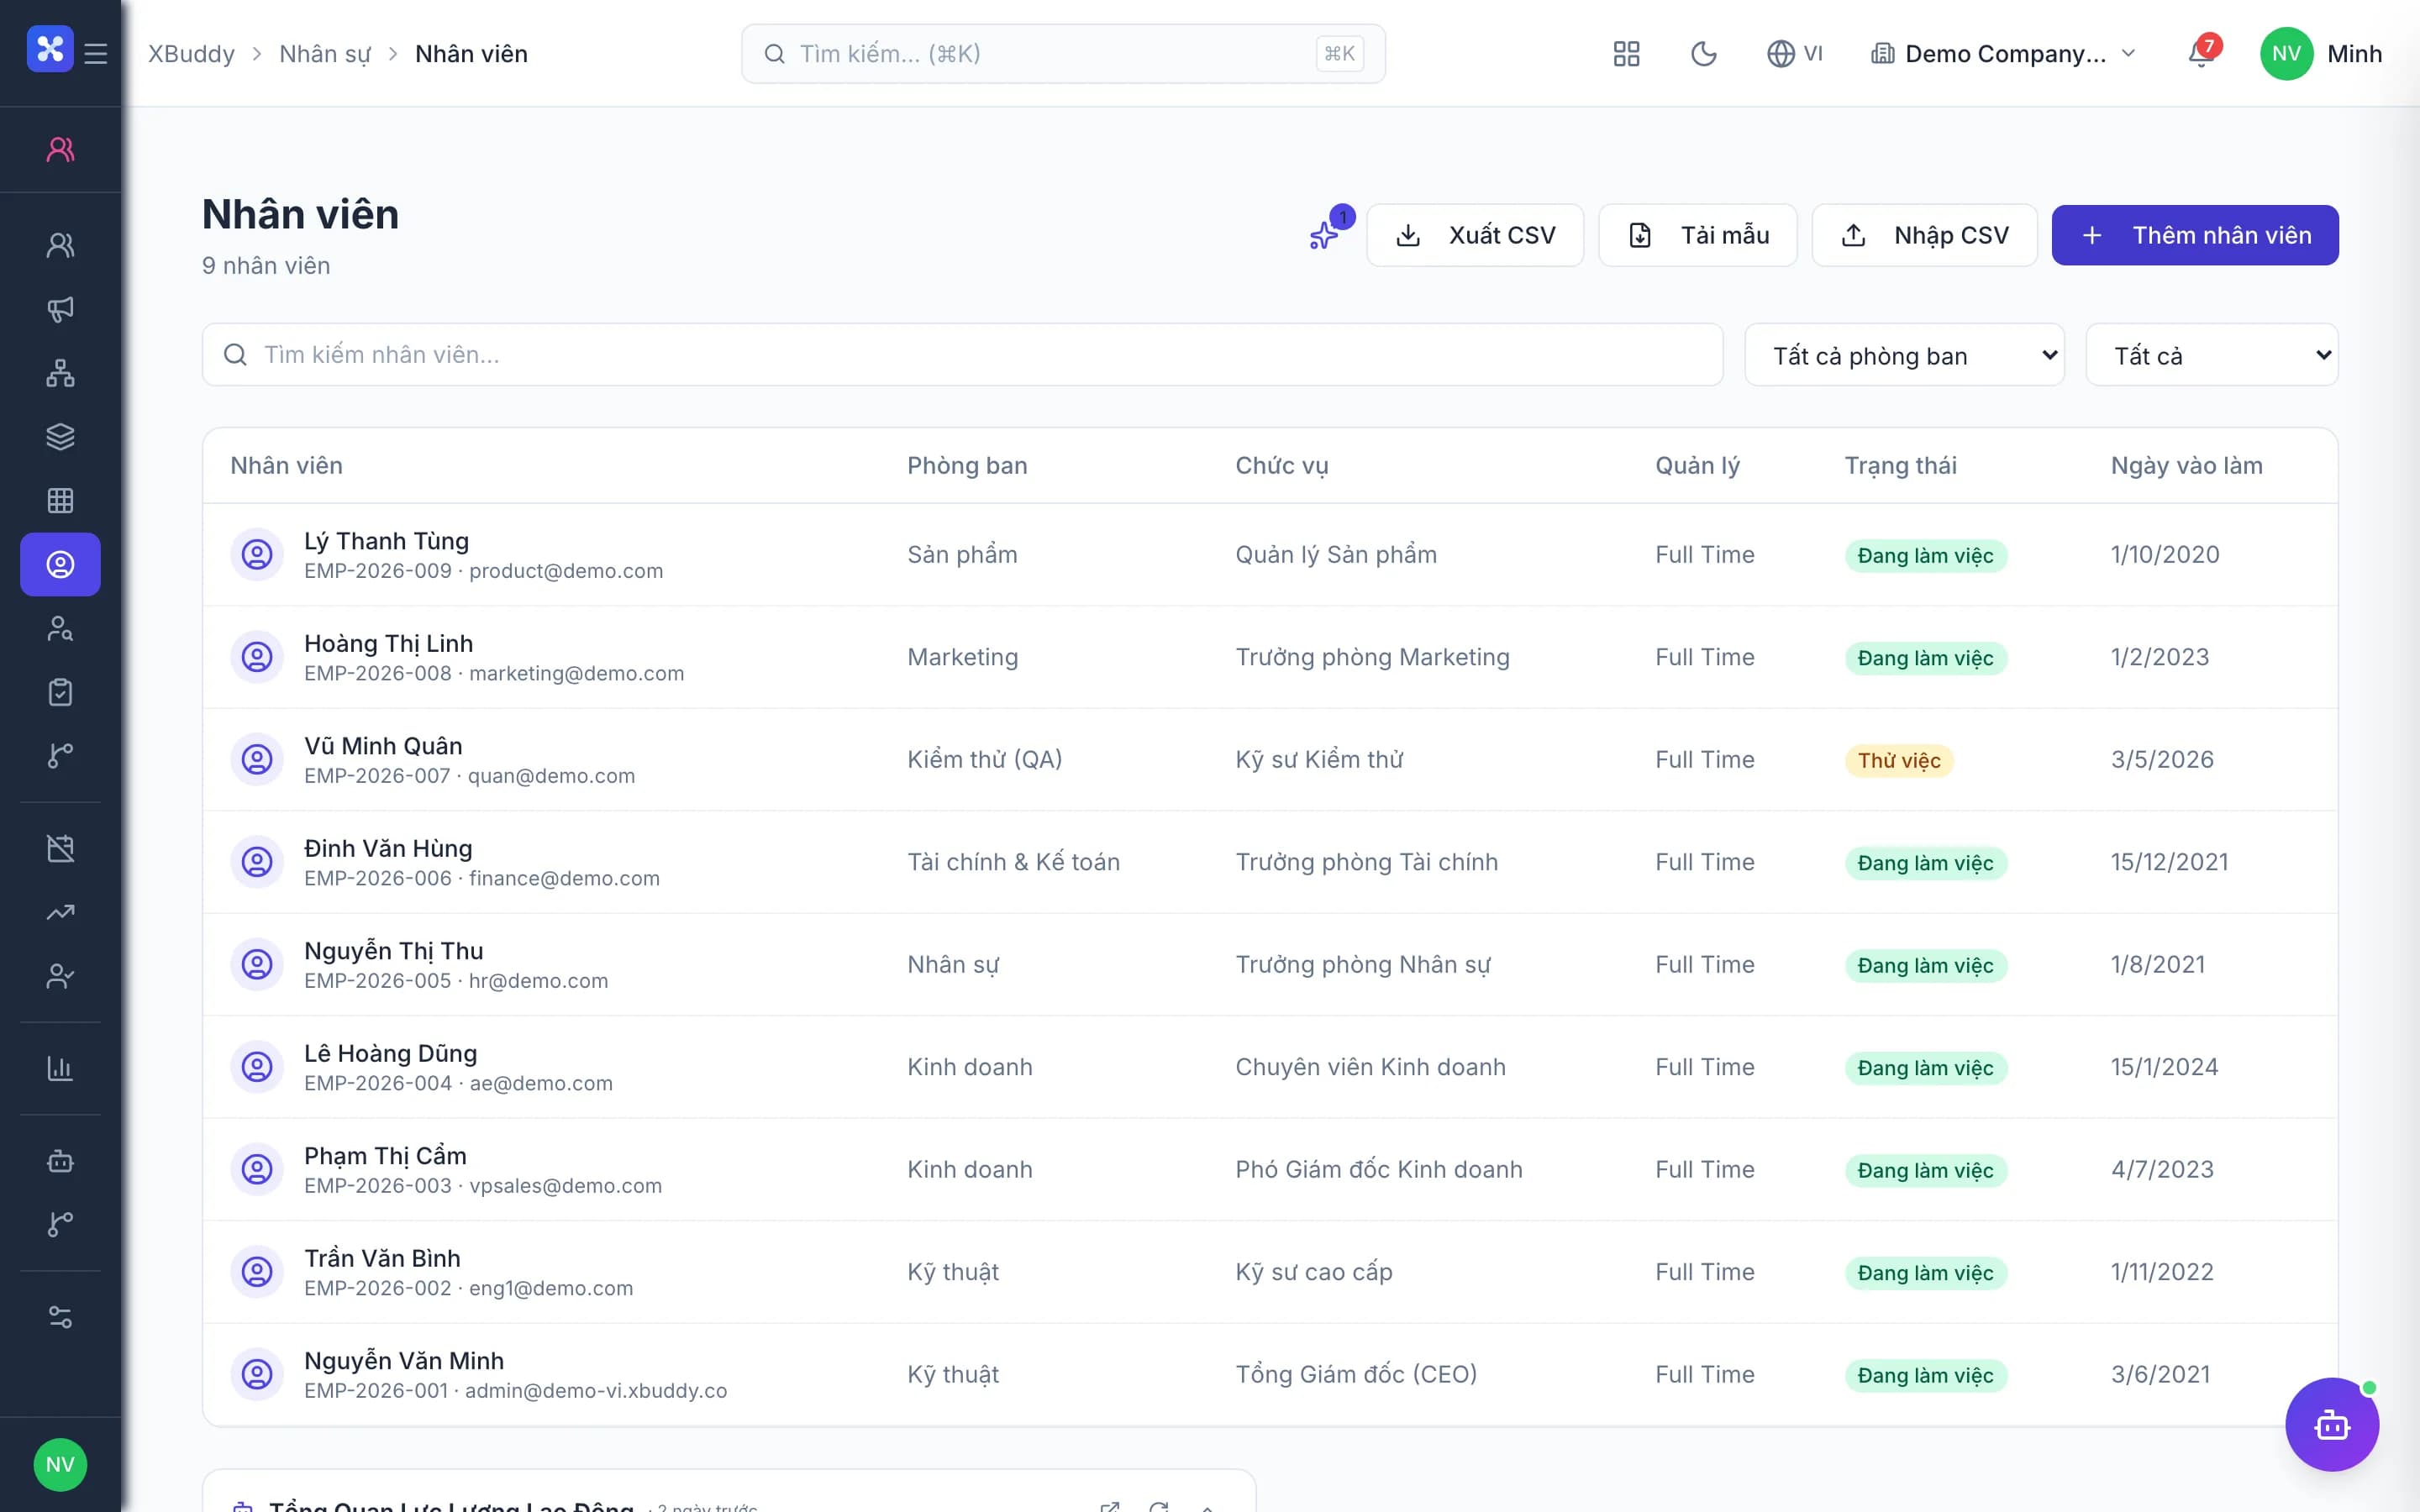Click the Tài chính & Kế toán cell

1013,862
